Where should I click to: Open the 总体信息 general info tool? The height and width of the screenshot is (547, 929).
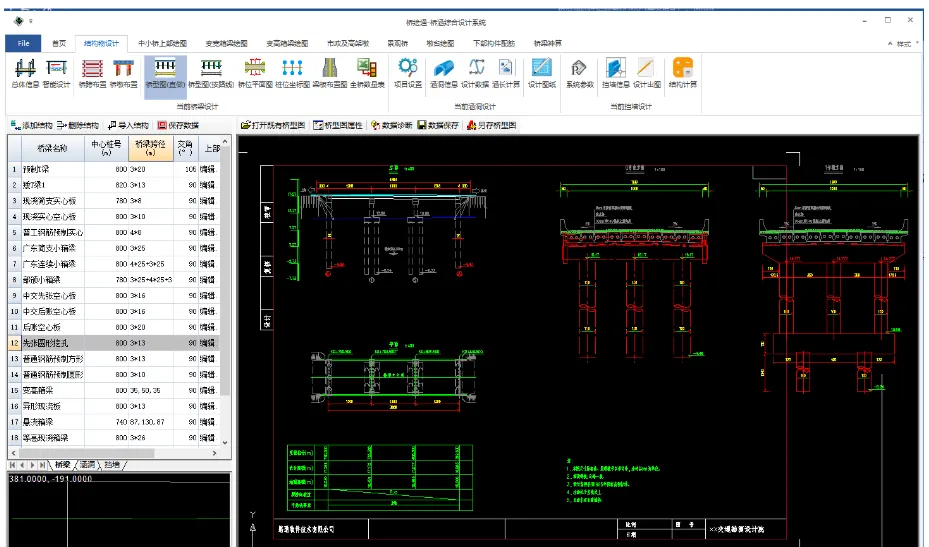pyautogui.click(x=25, y=73)
